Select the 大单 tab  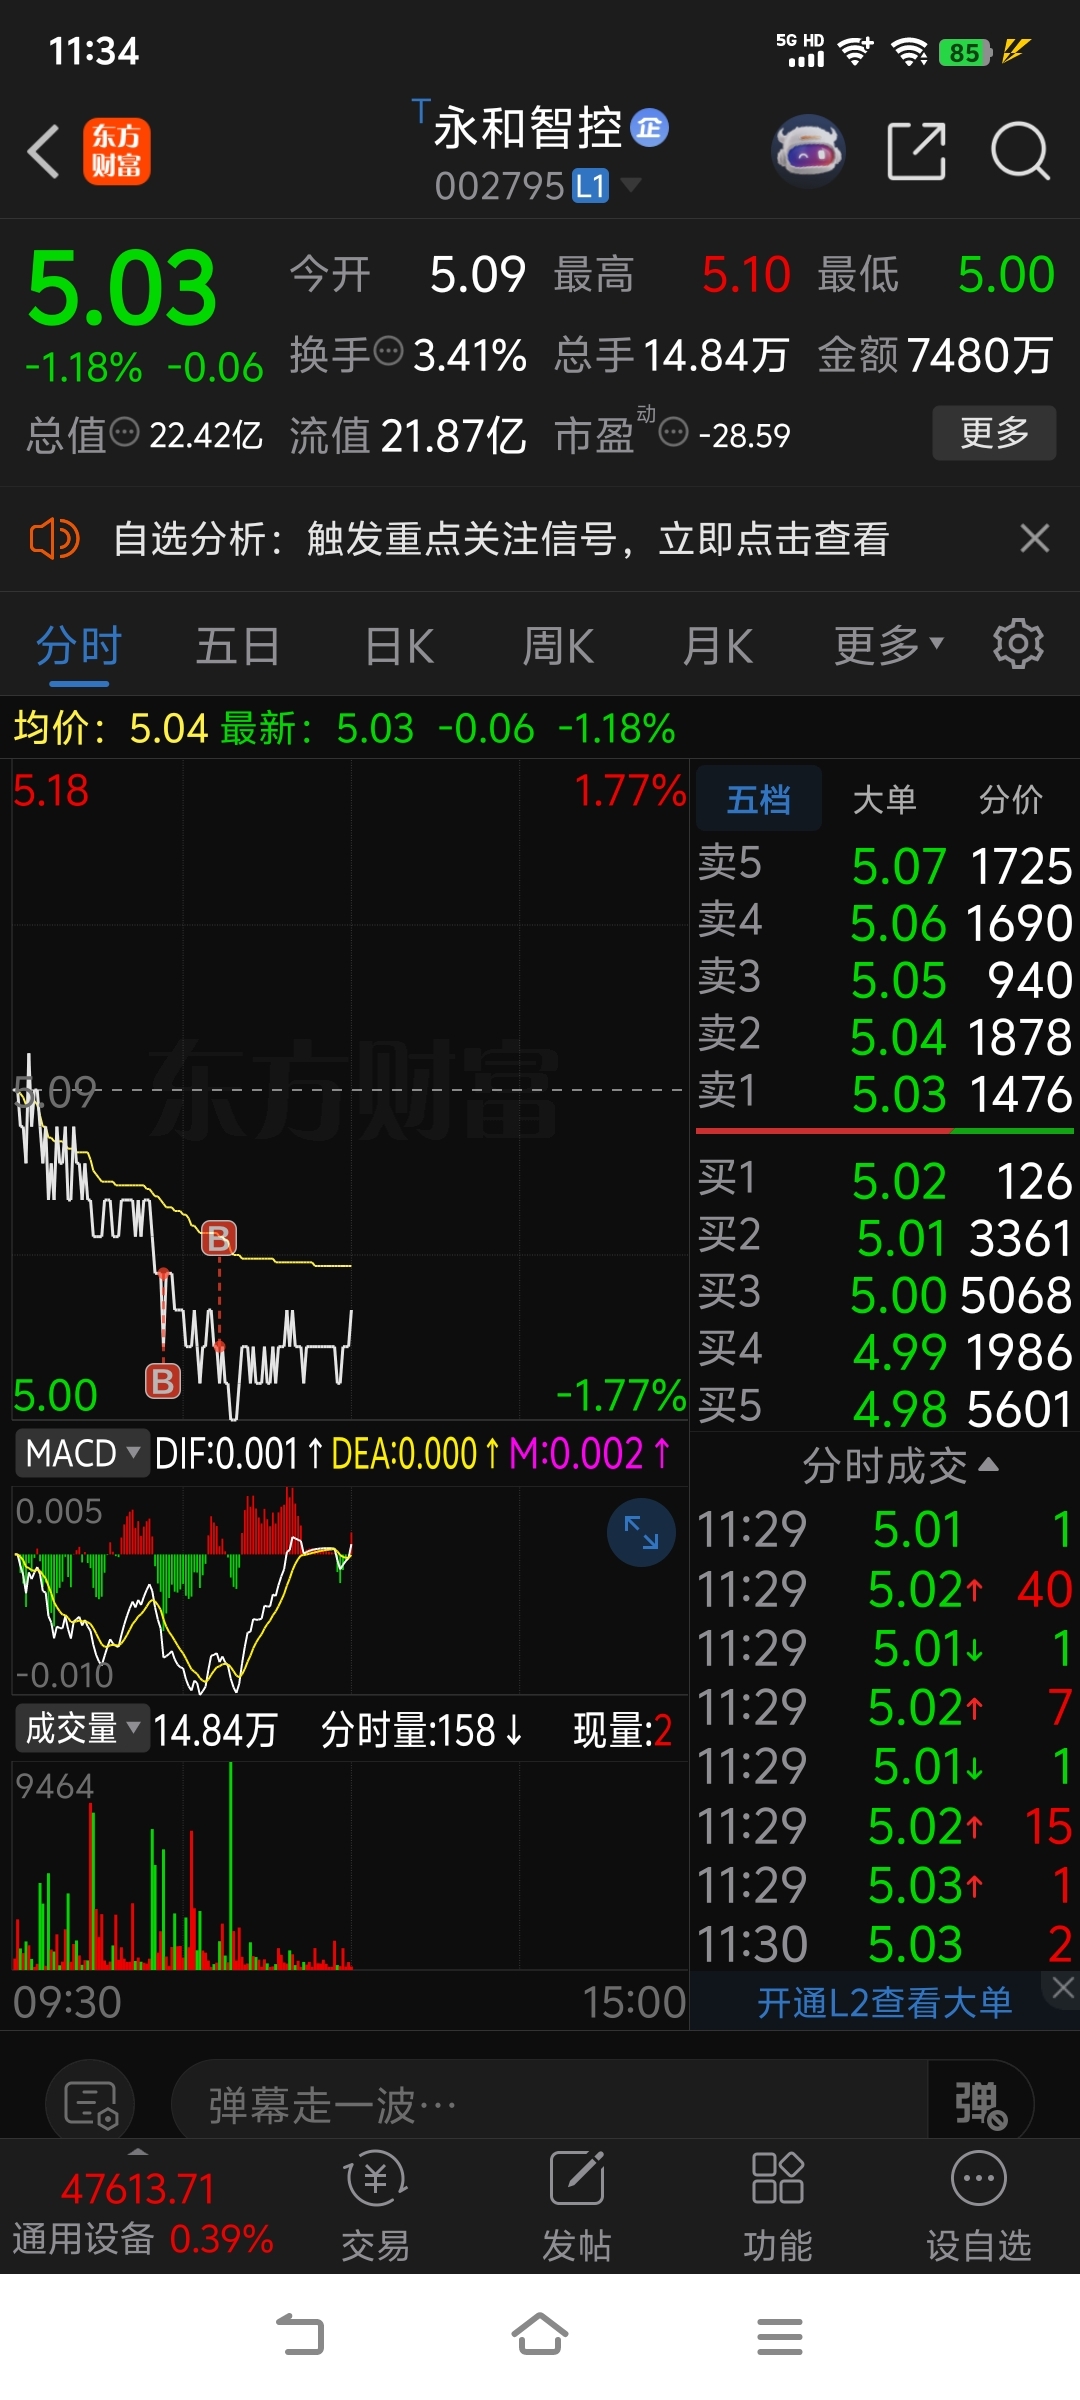click(885, 799)
